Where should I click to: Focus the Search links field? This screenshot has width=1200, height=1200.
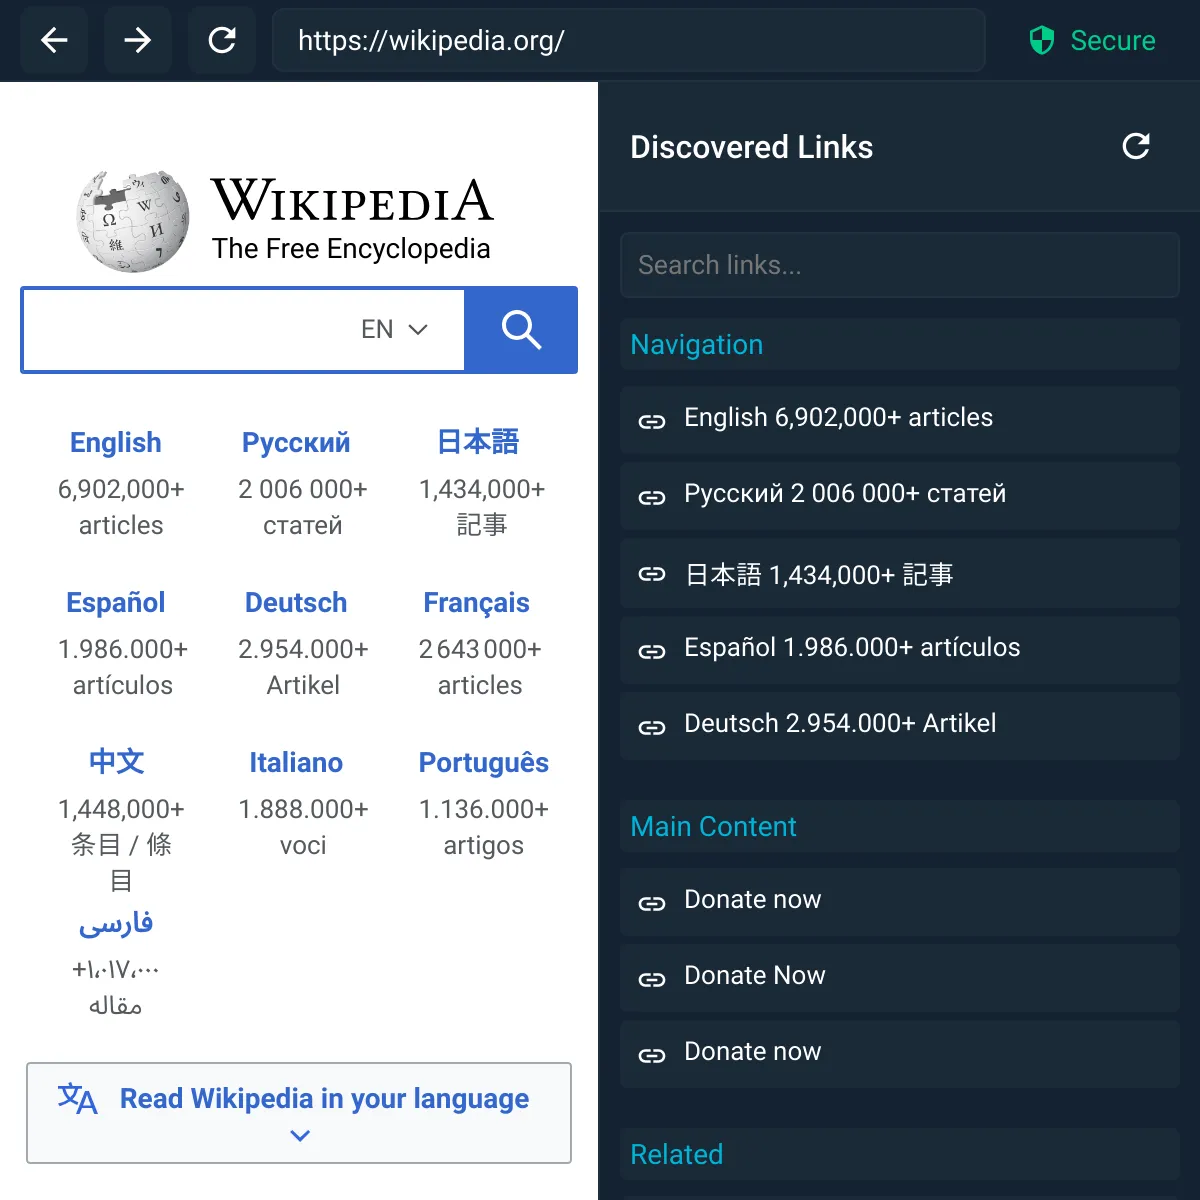pos(900,265)
